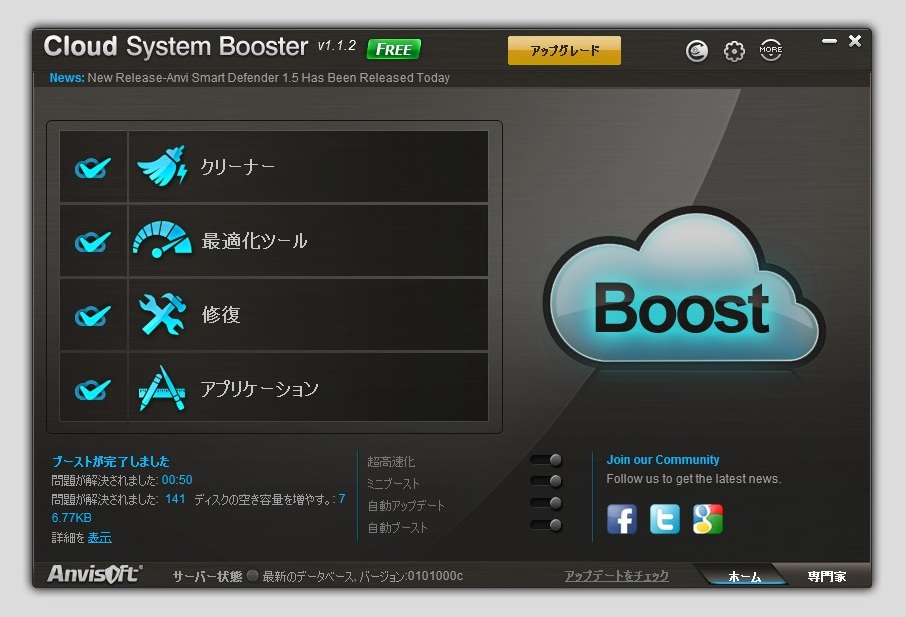Select the ホーム tab
The image size is (906, 617).
pos(745,576)
